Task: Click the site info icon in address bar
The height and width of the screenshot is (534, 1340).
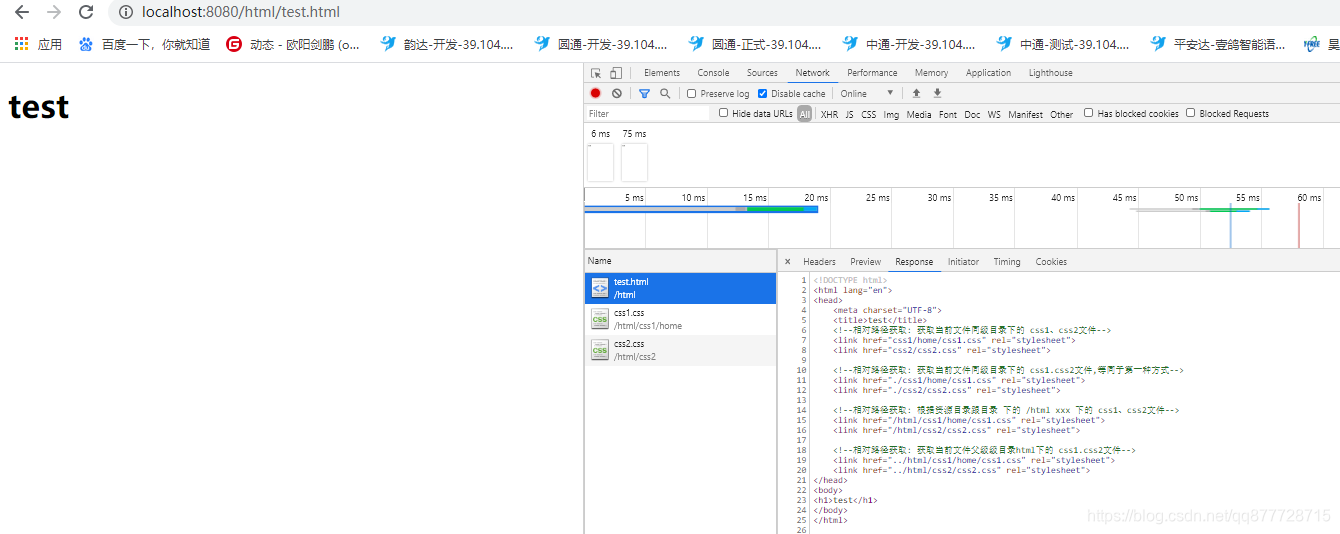Action: point(125,13)
